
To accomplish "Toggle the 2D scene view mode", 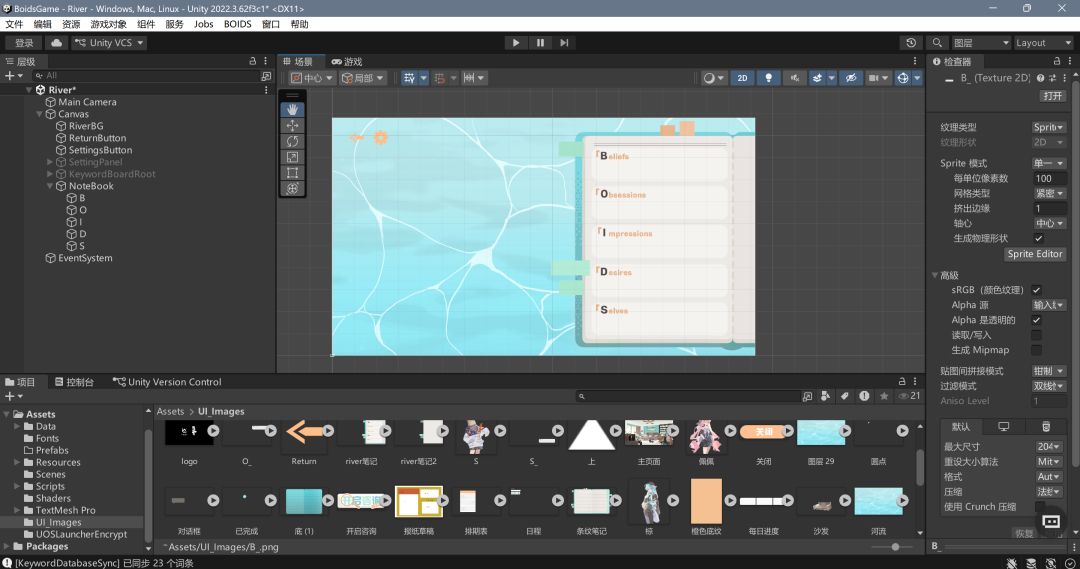I will click(742, 78).
